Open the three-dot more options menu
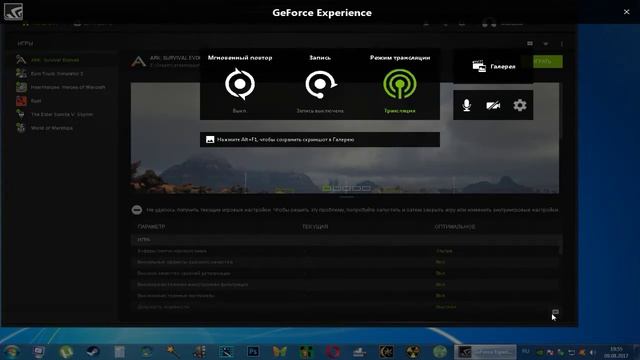 562,44
